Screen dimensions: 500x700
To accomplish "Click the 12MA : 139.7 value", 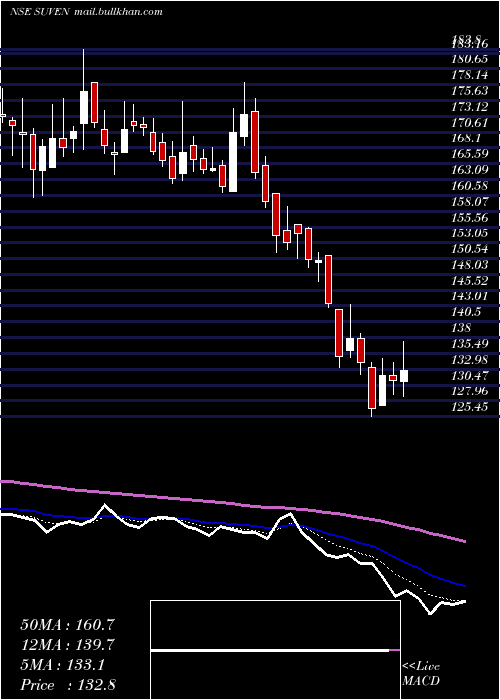I will tap(68, 645).
